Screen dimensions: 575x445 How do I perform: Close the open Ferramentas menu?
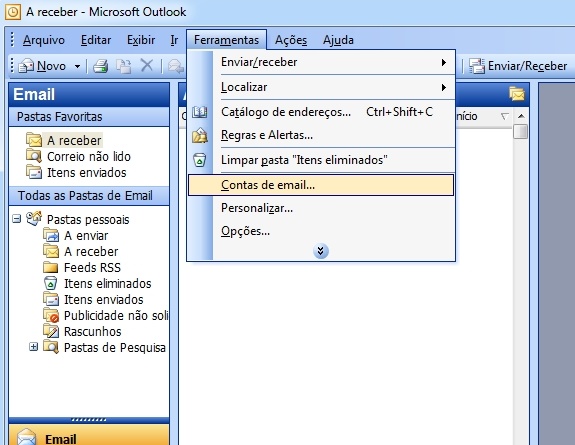coord(226,40)
